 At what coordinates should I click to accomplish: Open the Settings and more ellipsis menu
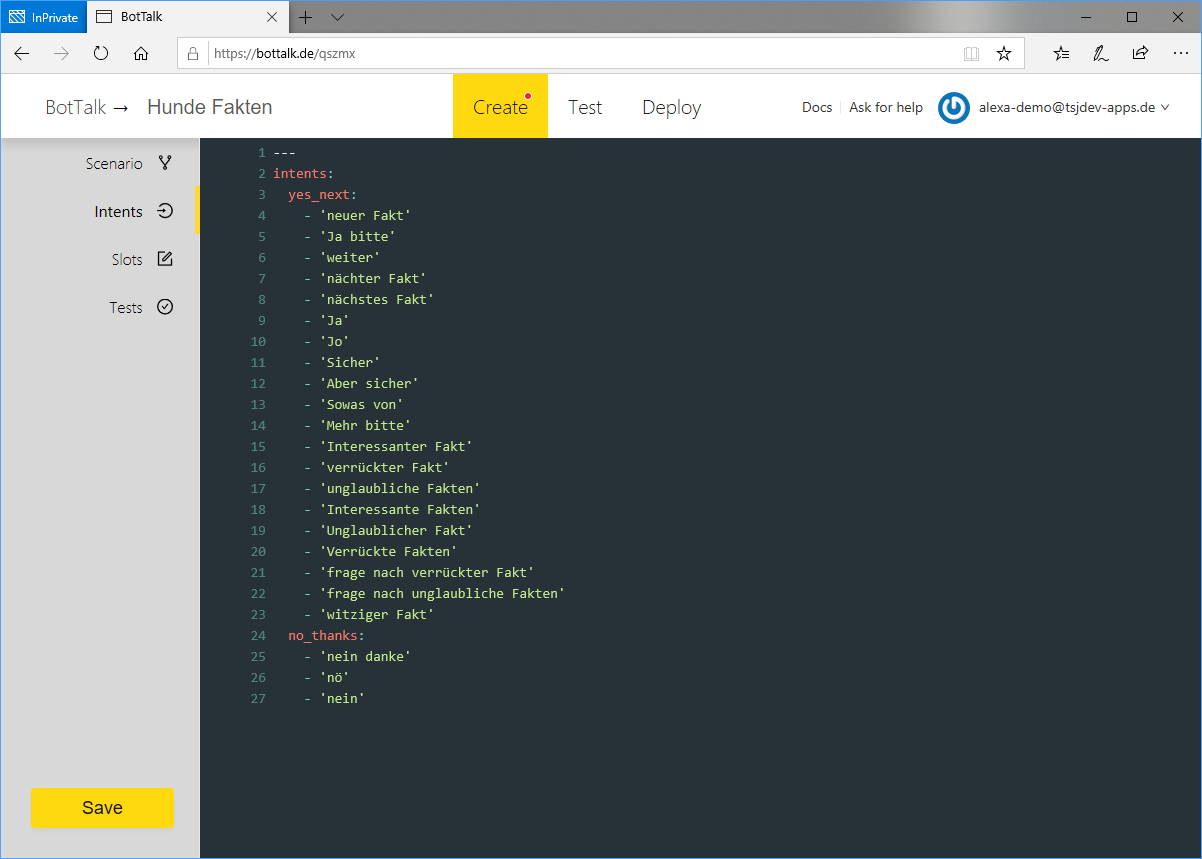point(1179,54)
